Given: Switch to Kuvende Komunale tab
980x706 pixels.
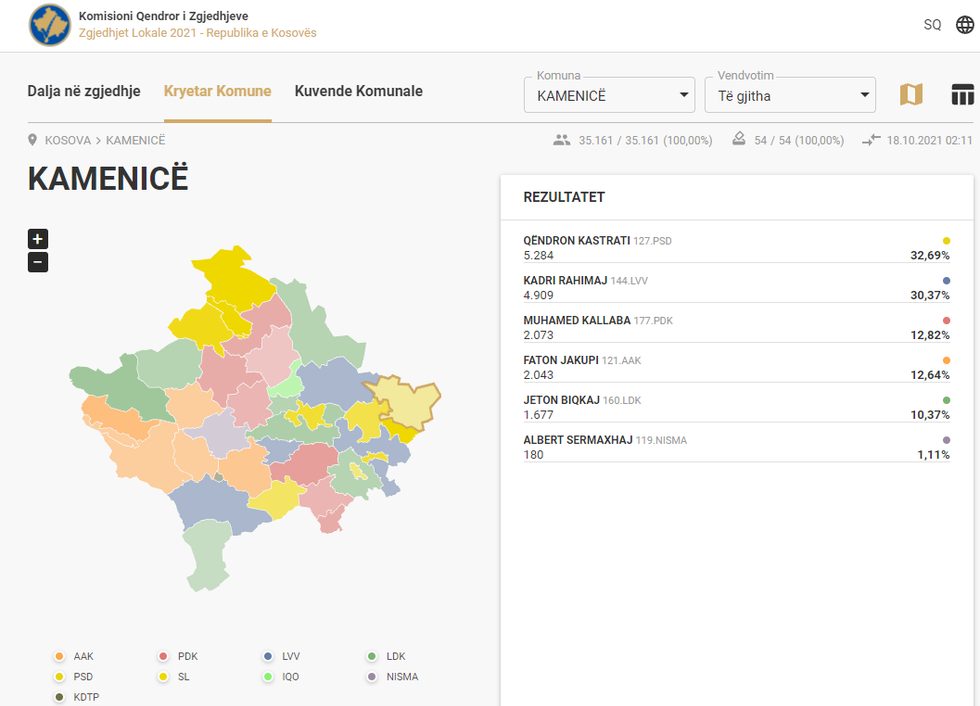Looking at the screenshot, I should [x=358, y=91].
